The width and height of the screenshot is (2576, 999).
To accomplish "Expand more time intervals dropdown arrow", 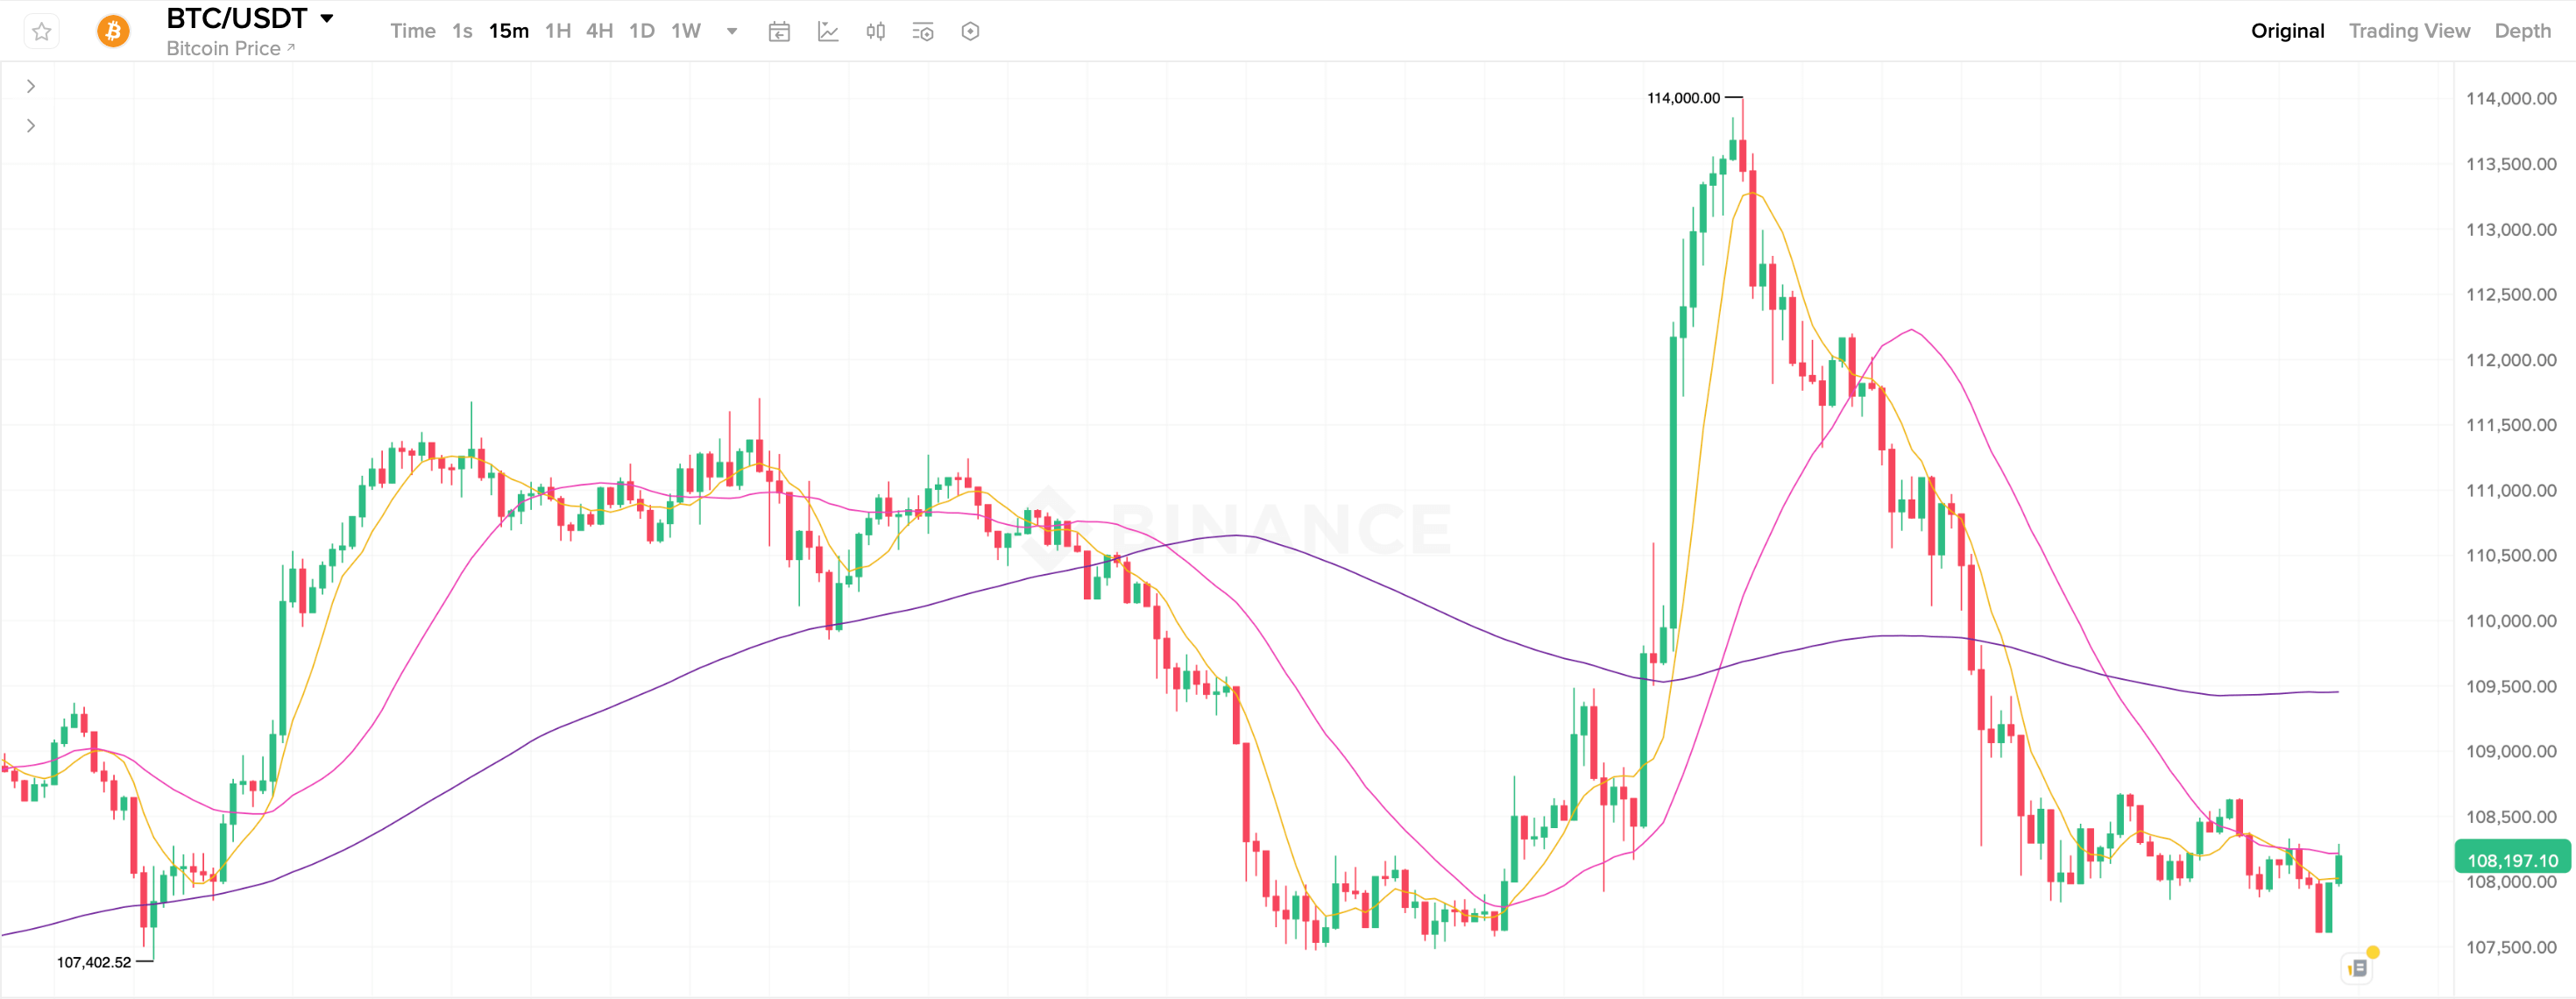I will coord(732,32).
